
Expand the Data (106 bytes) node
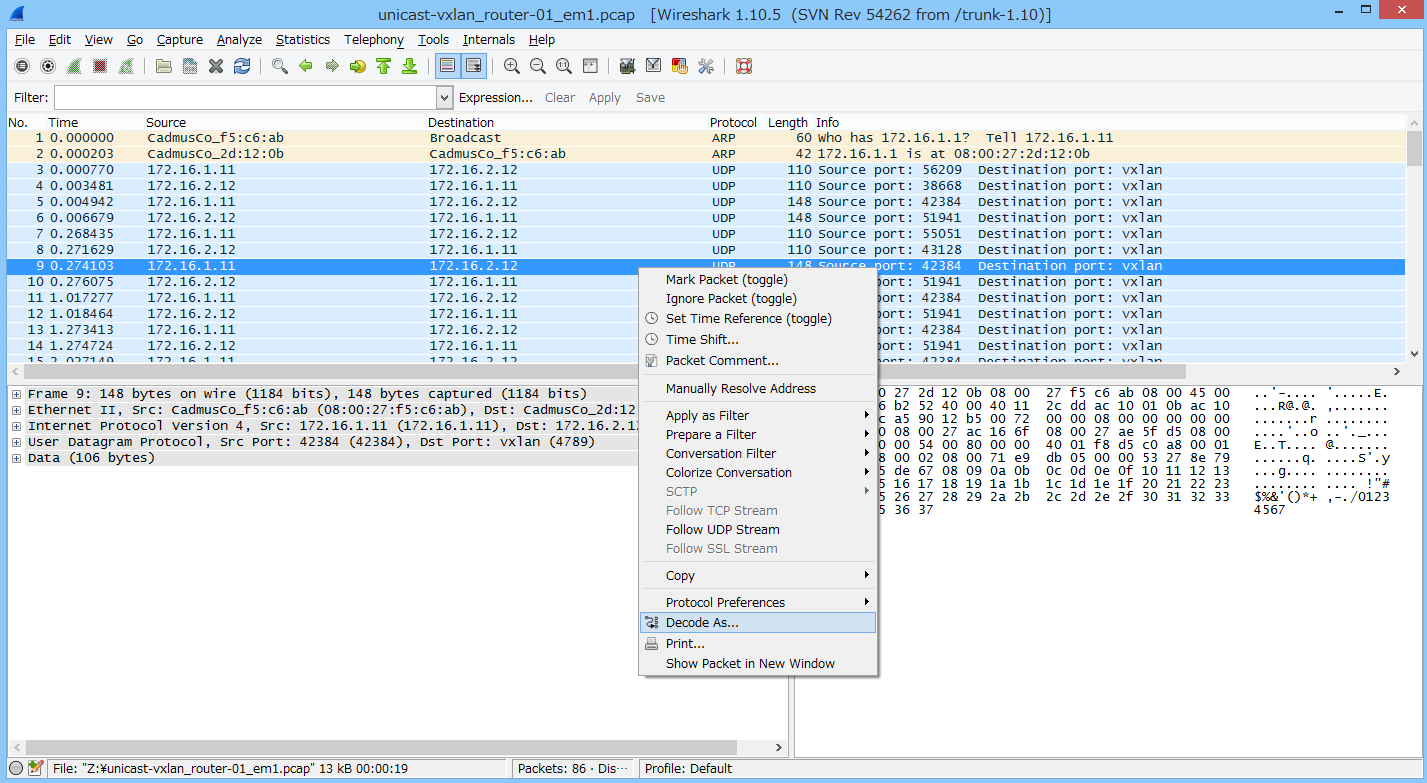tap(16, 458)
